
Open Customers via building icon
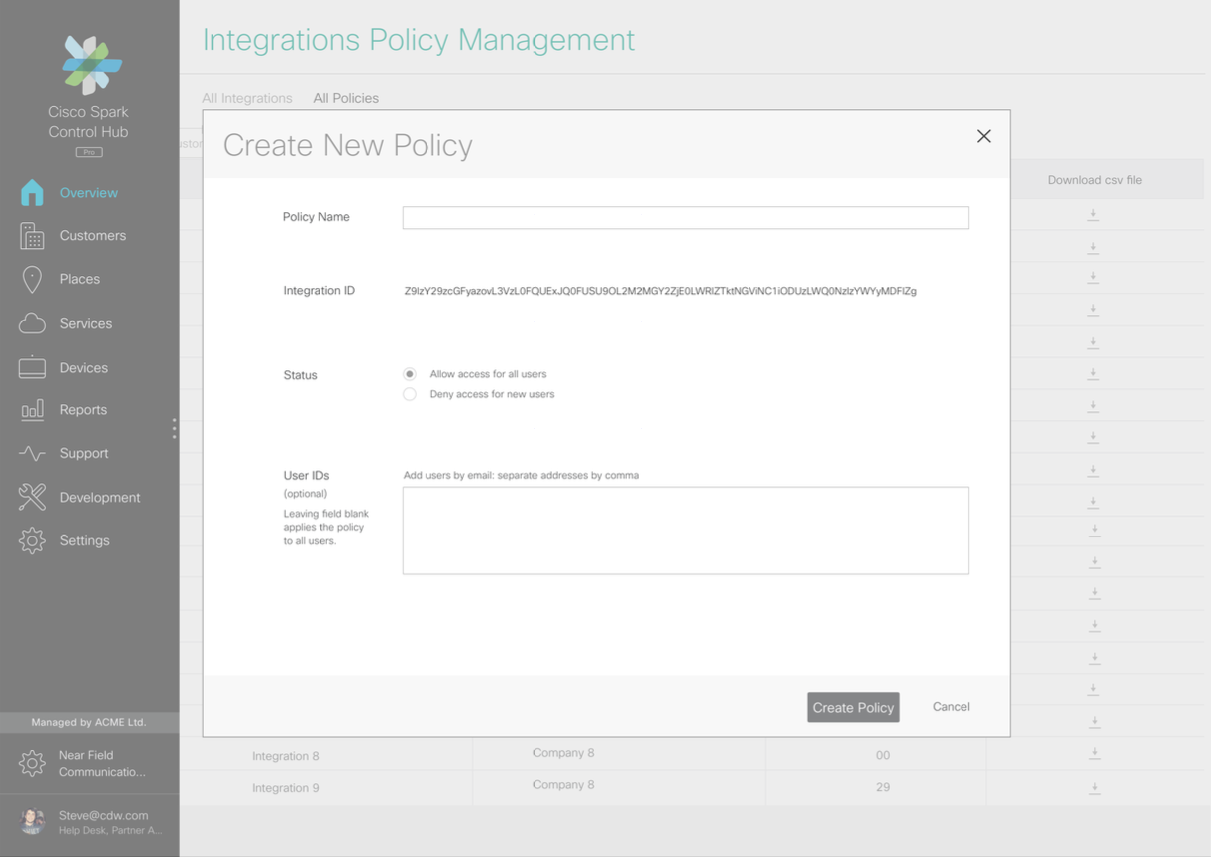point(32,236)
